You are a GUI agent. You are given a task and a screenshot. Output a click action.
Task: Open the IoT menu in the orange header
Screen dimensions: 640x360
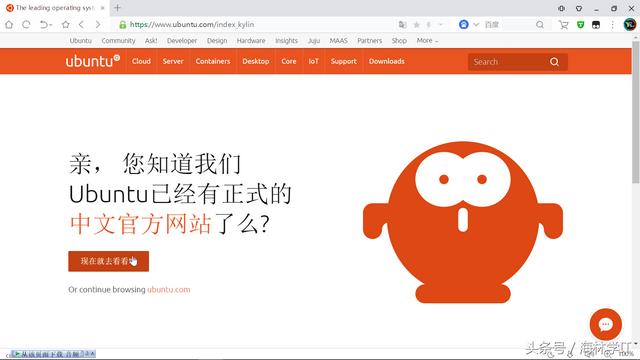click(313, 61)
